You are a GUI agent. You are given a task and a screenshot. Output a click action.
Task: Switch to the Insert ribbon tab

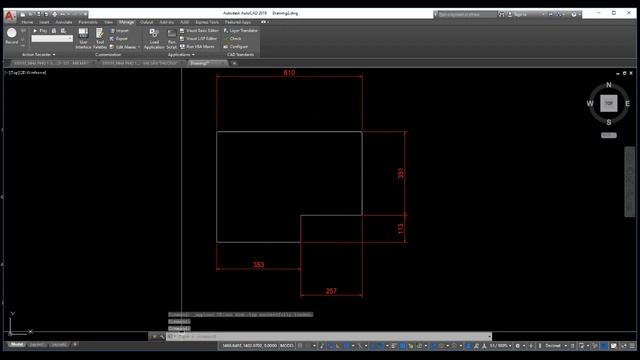(x=44, y=22)
